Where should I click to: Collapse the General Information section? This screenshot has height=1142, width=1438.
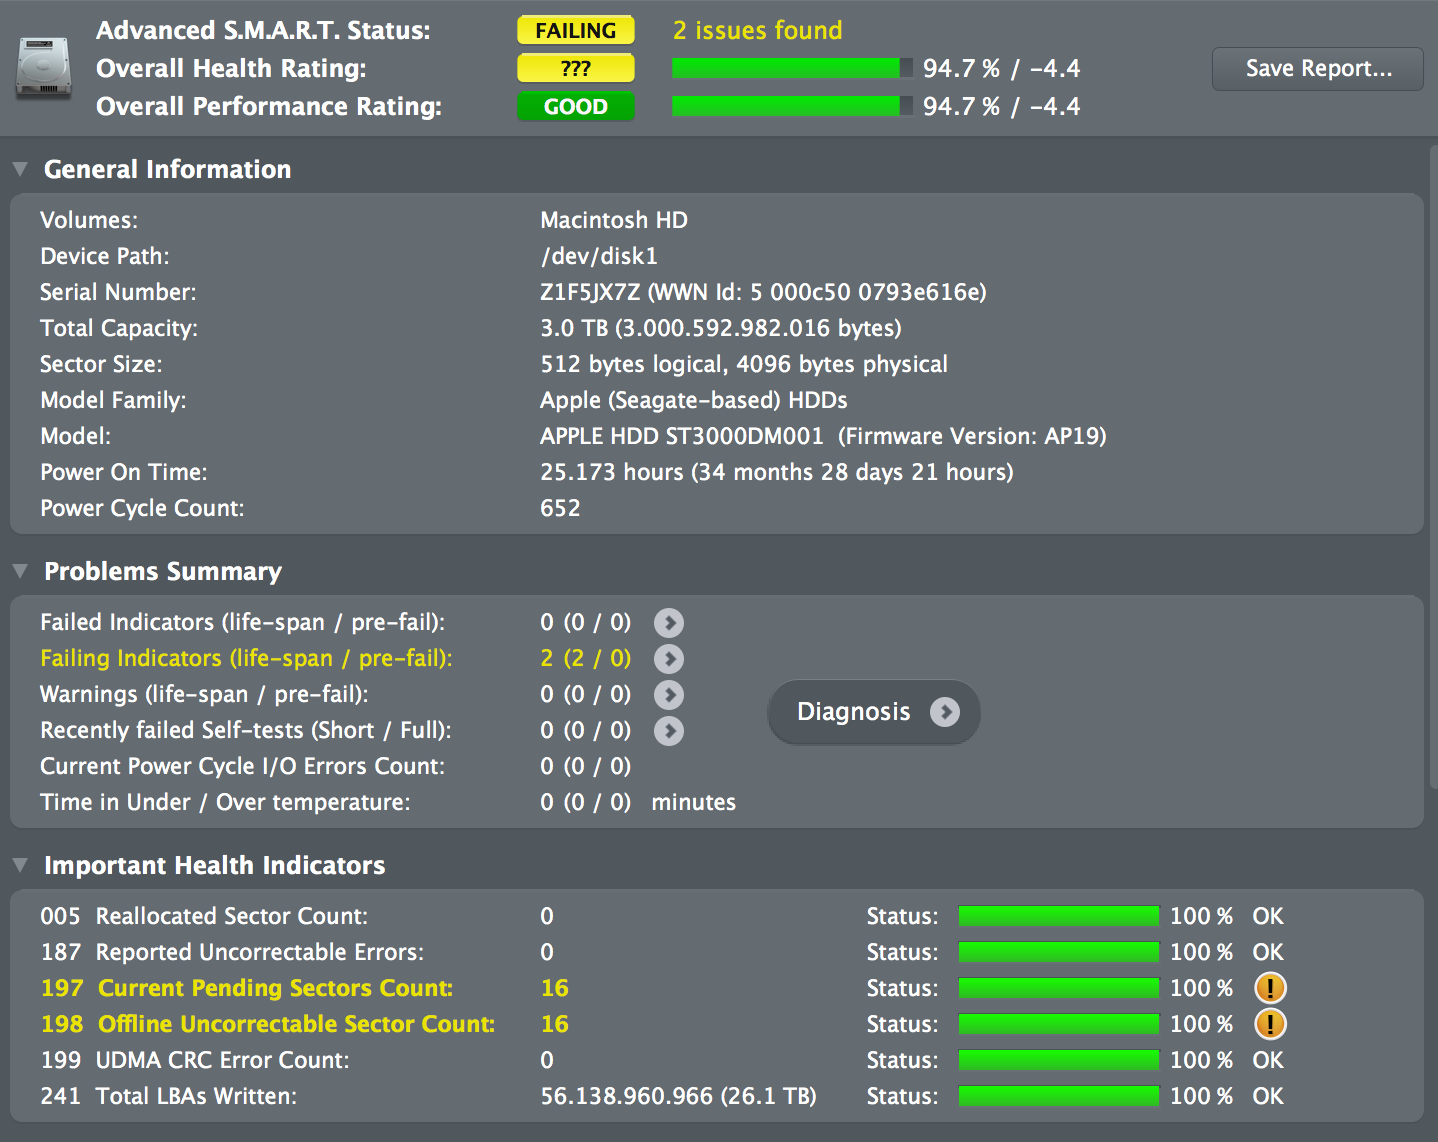point(20,169)
